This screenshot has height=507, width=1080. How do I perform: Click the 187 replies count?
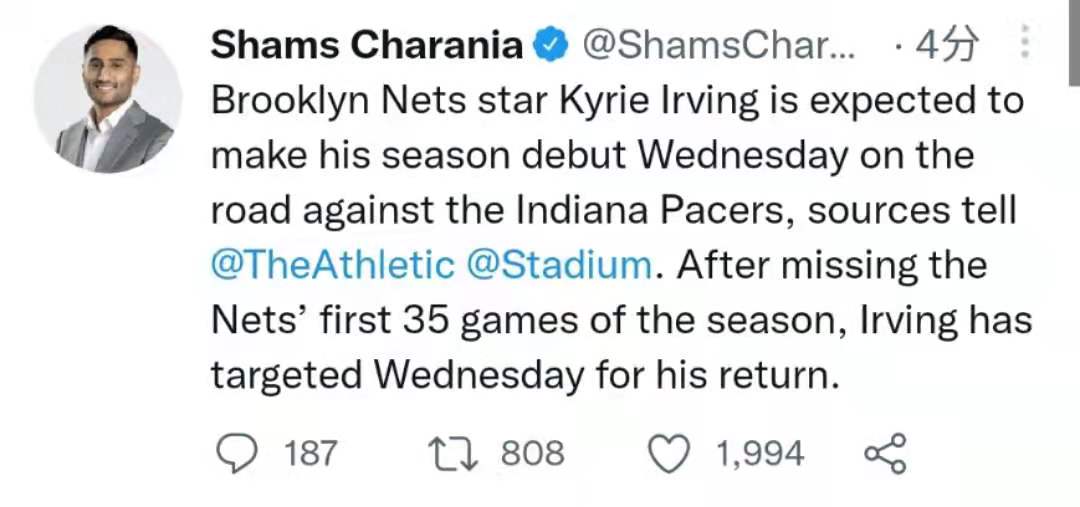(311, 454)
